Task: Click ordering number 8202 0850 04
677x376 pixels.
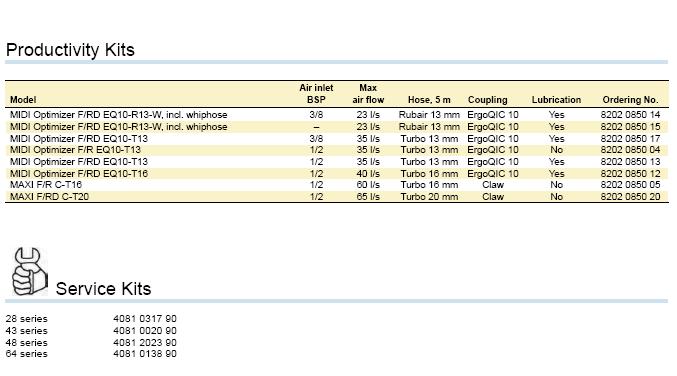Action: [x=630, y=150]
